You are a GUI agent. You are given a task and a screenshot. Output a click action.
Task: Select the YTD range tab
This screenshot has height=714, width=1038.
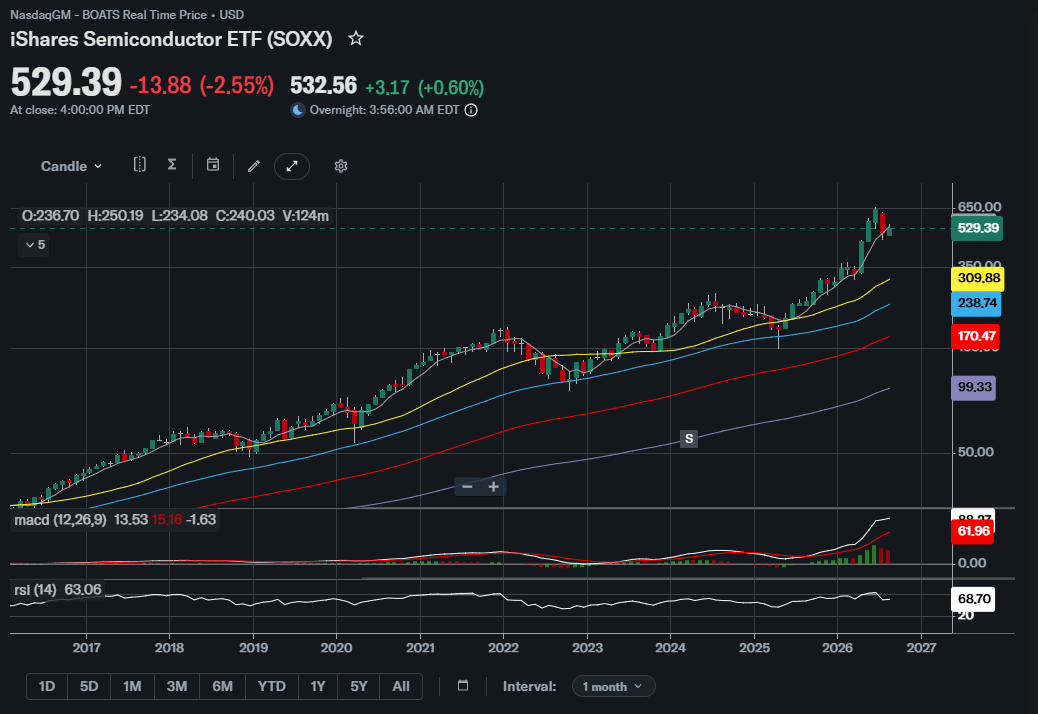(x=272, y=686)
